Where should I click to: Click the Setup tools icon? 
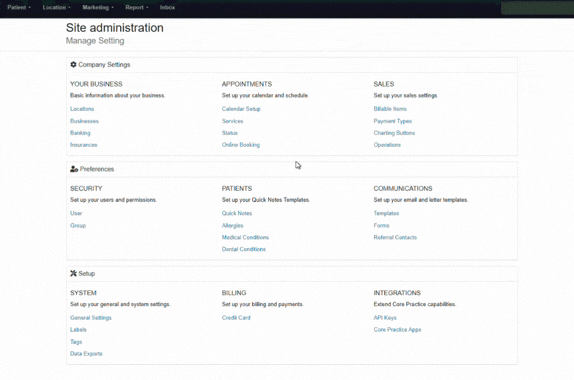tap(73, 273)
